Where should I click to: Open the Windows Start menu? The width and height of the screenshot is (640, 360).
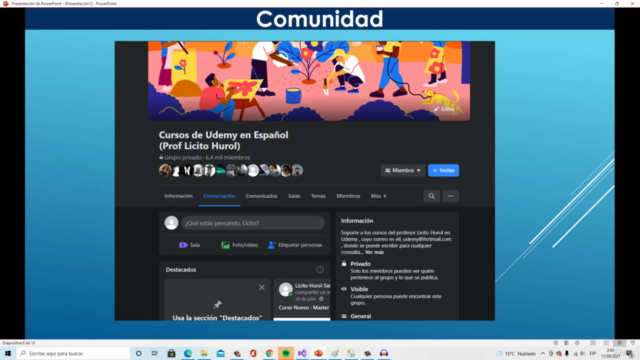[x=8, y=353]
